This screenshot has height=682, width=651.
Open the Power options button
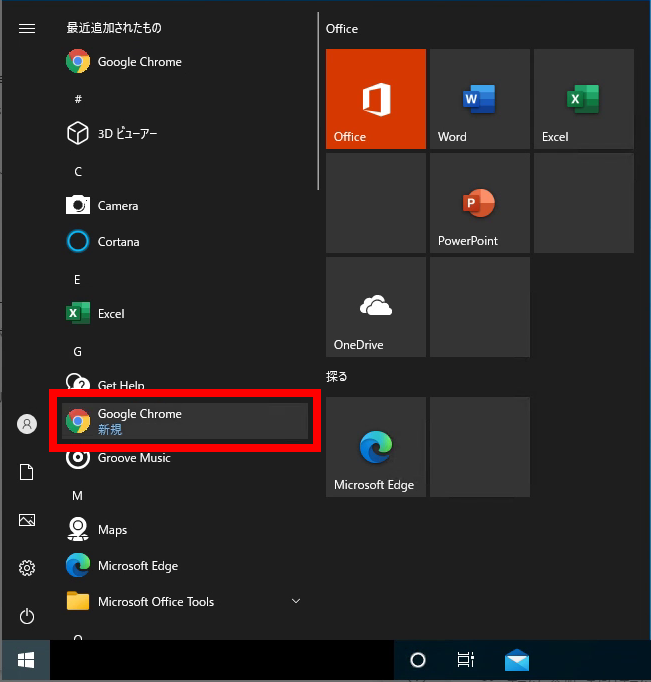(x=27, y=616)
